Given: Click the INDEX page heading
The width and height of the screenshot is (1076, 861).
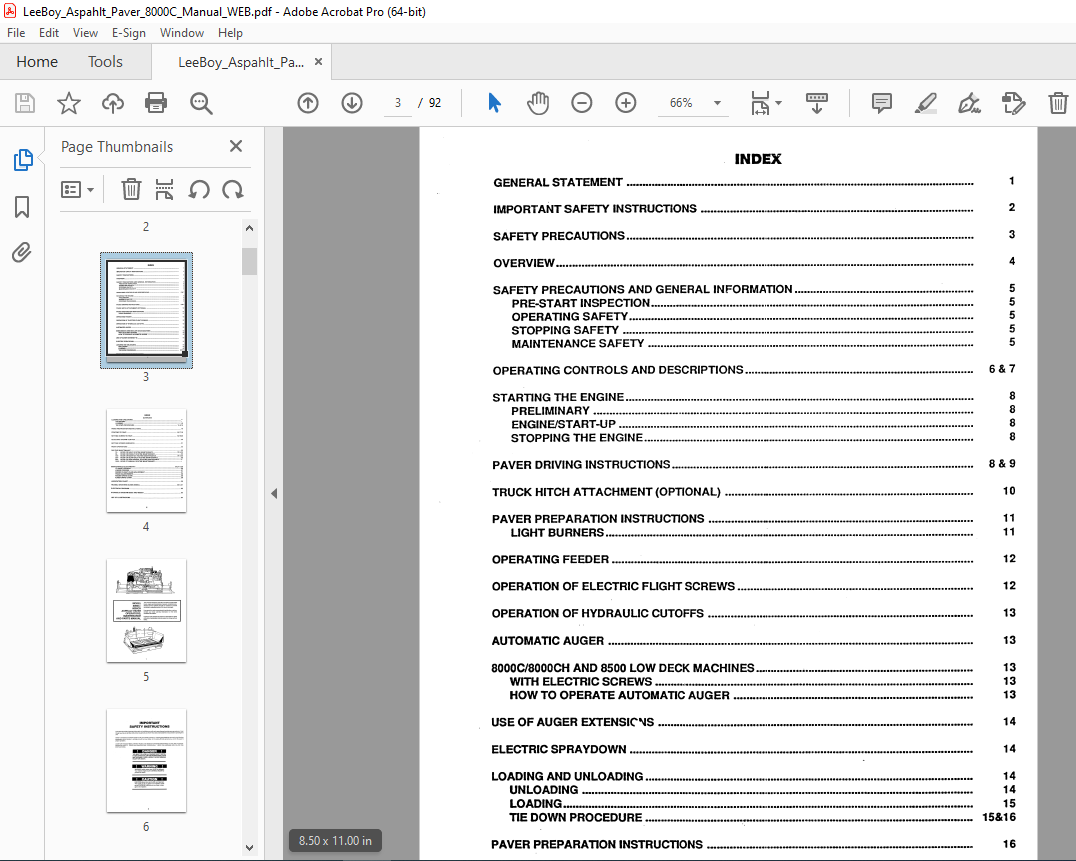Looking at the screenshot, I should pos(758,159).
